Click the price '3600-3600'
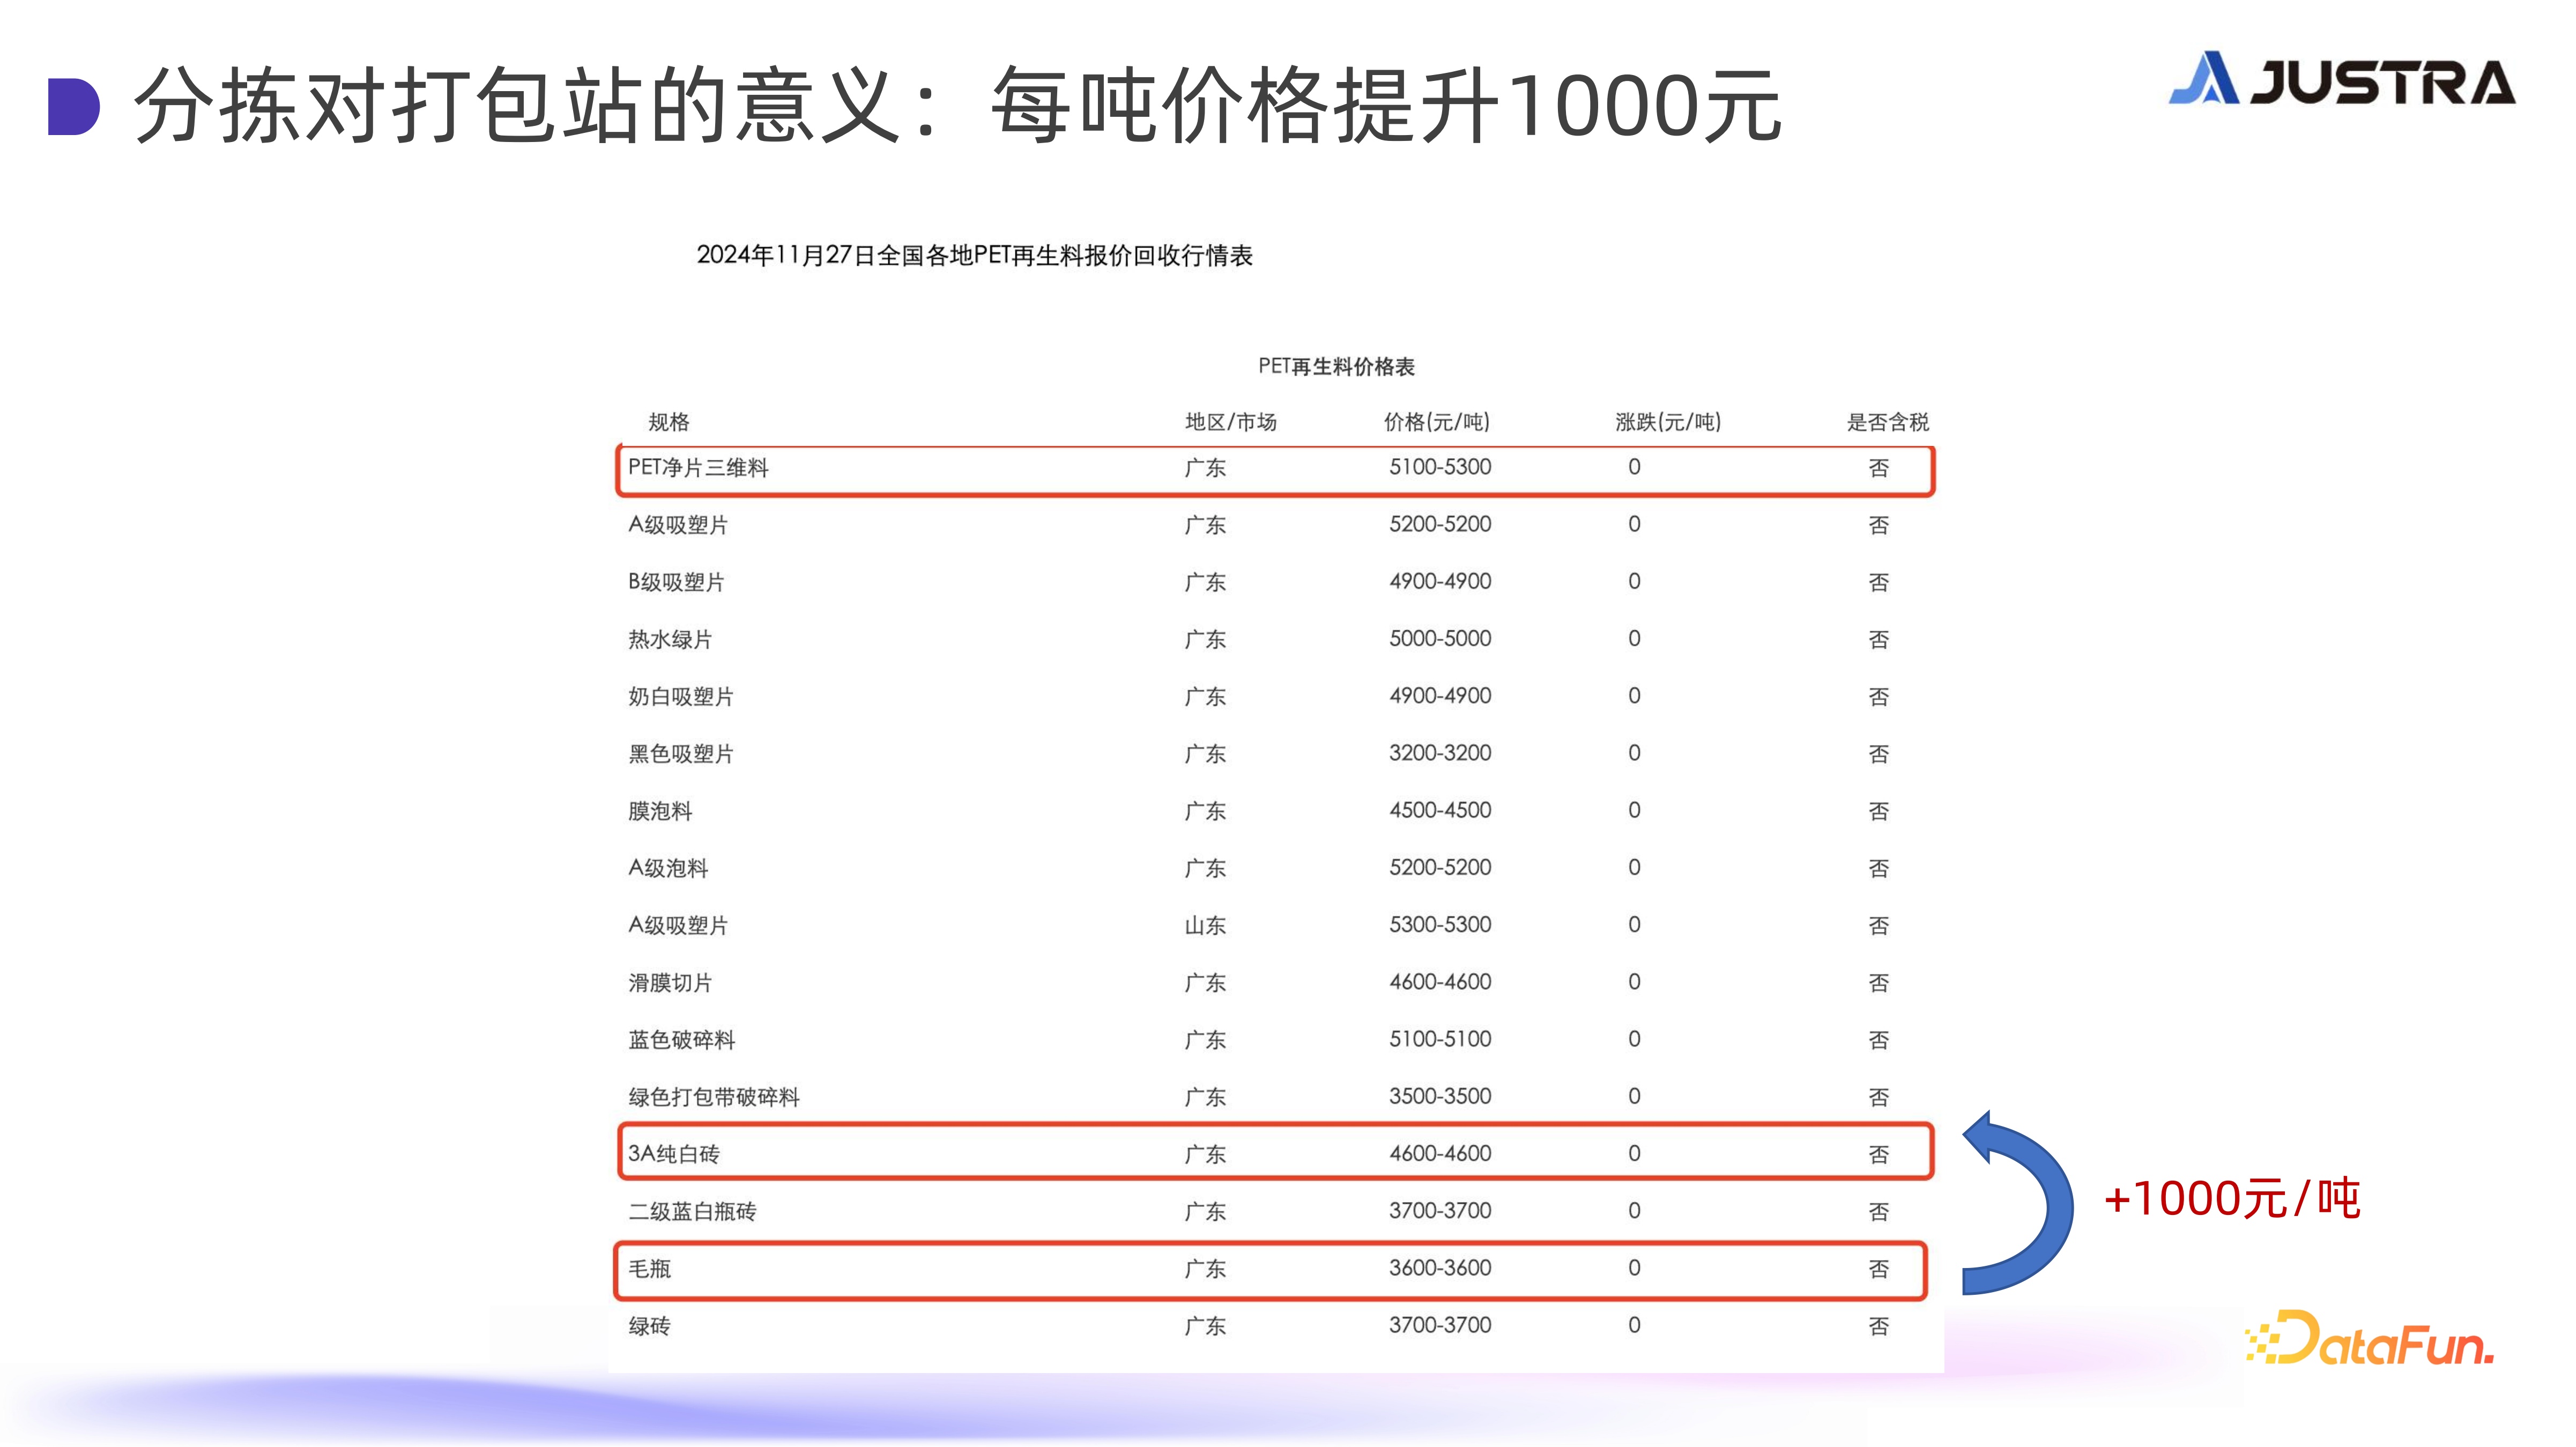The width and height of the screenshot is (2576, 1447). click(1440, 1268)
